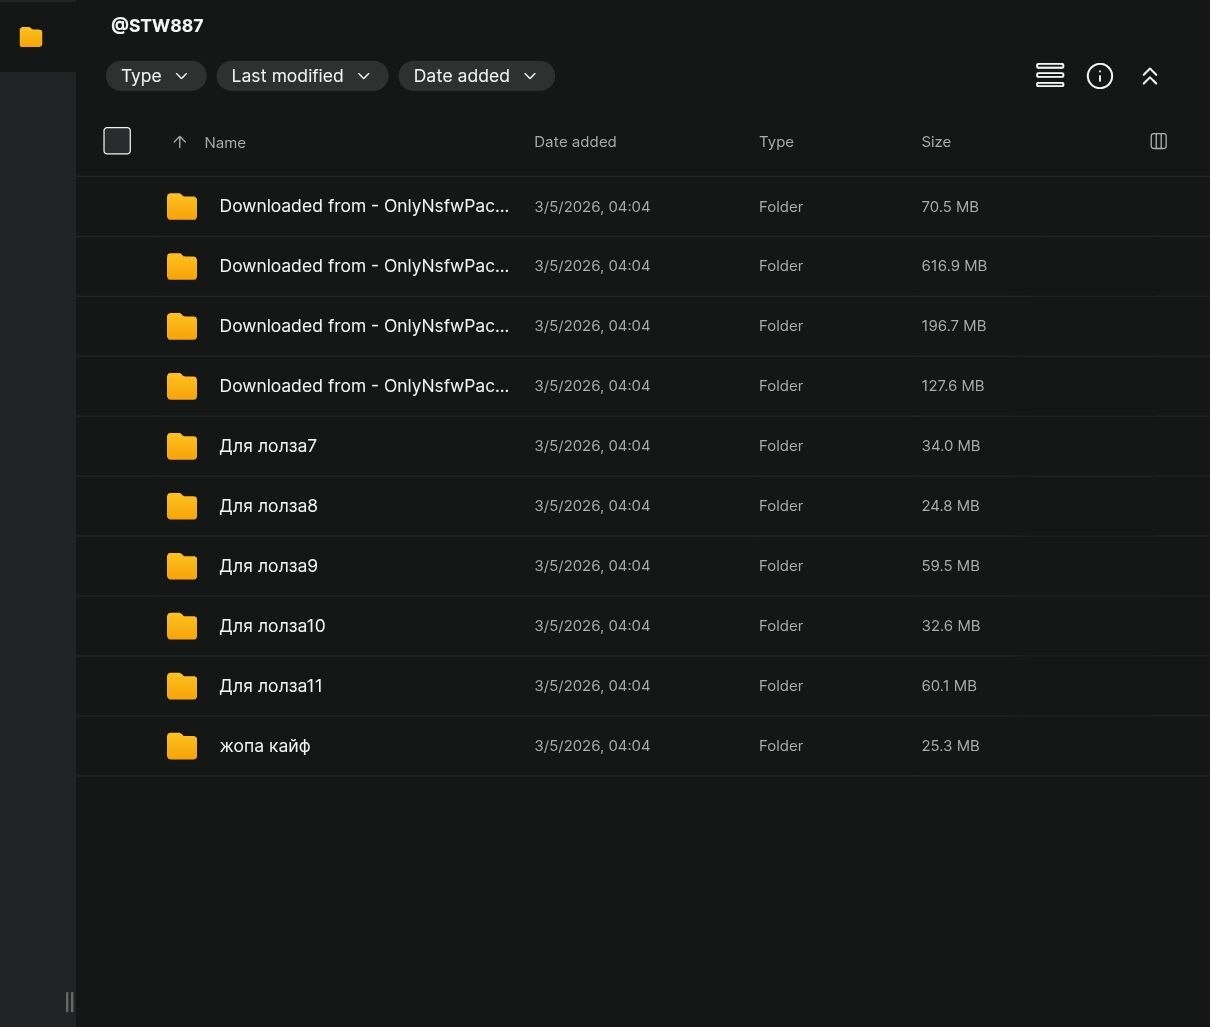Viewport: 1210px width, 1027px height.
Task: Click the folder icon in the left sidebar
Action: (x=31, y=37)
